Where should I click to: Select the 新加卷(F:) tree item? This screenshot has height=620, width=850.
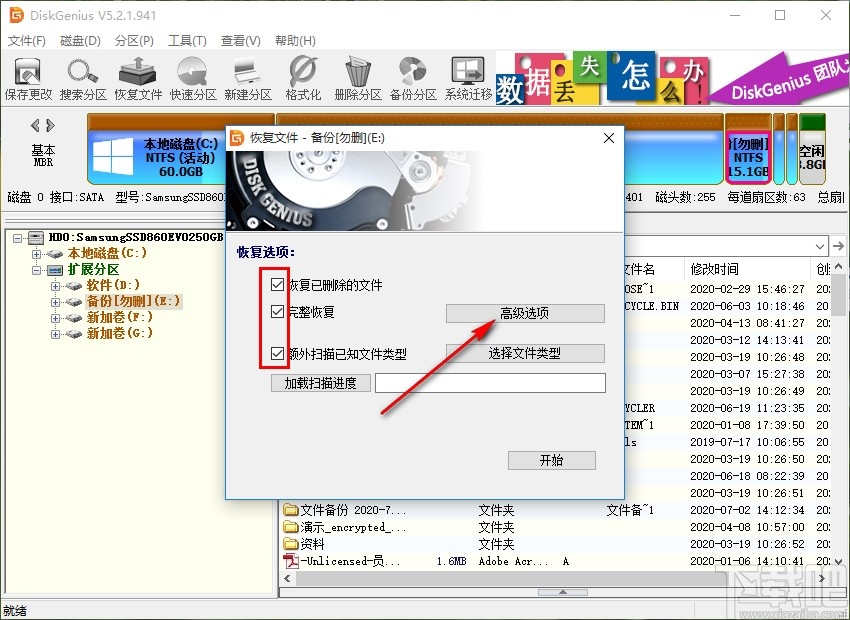[119, 317]
